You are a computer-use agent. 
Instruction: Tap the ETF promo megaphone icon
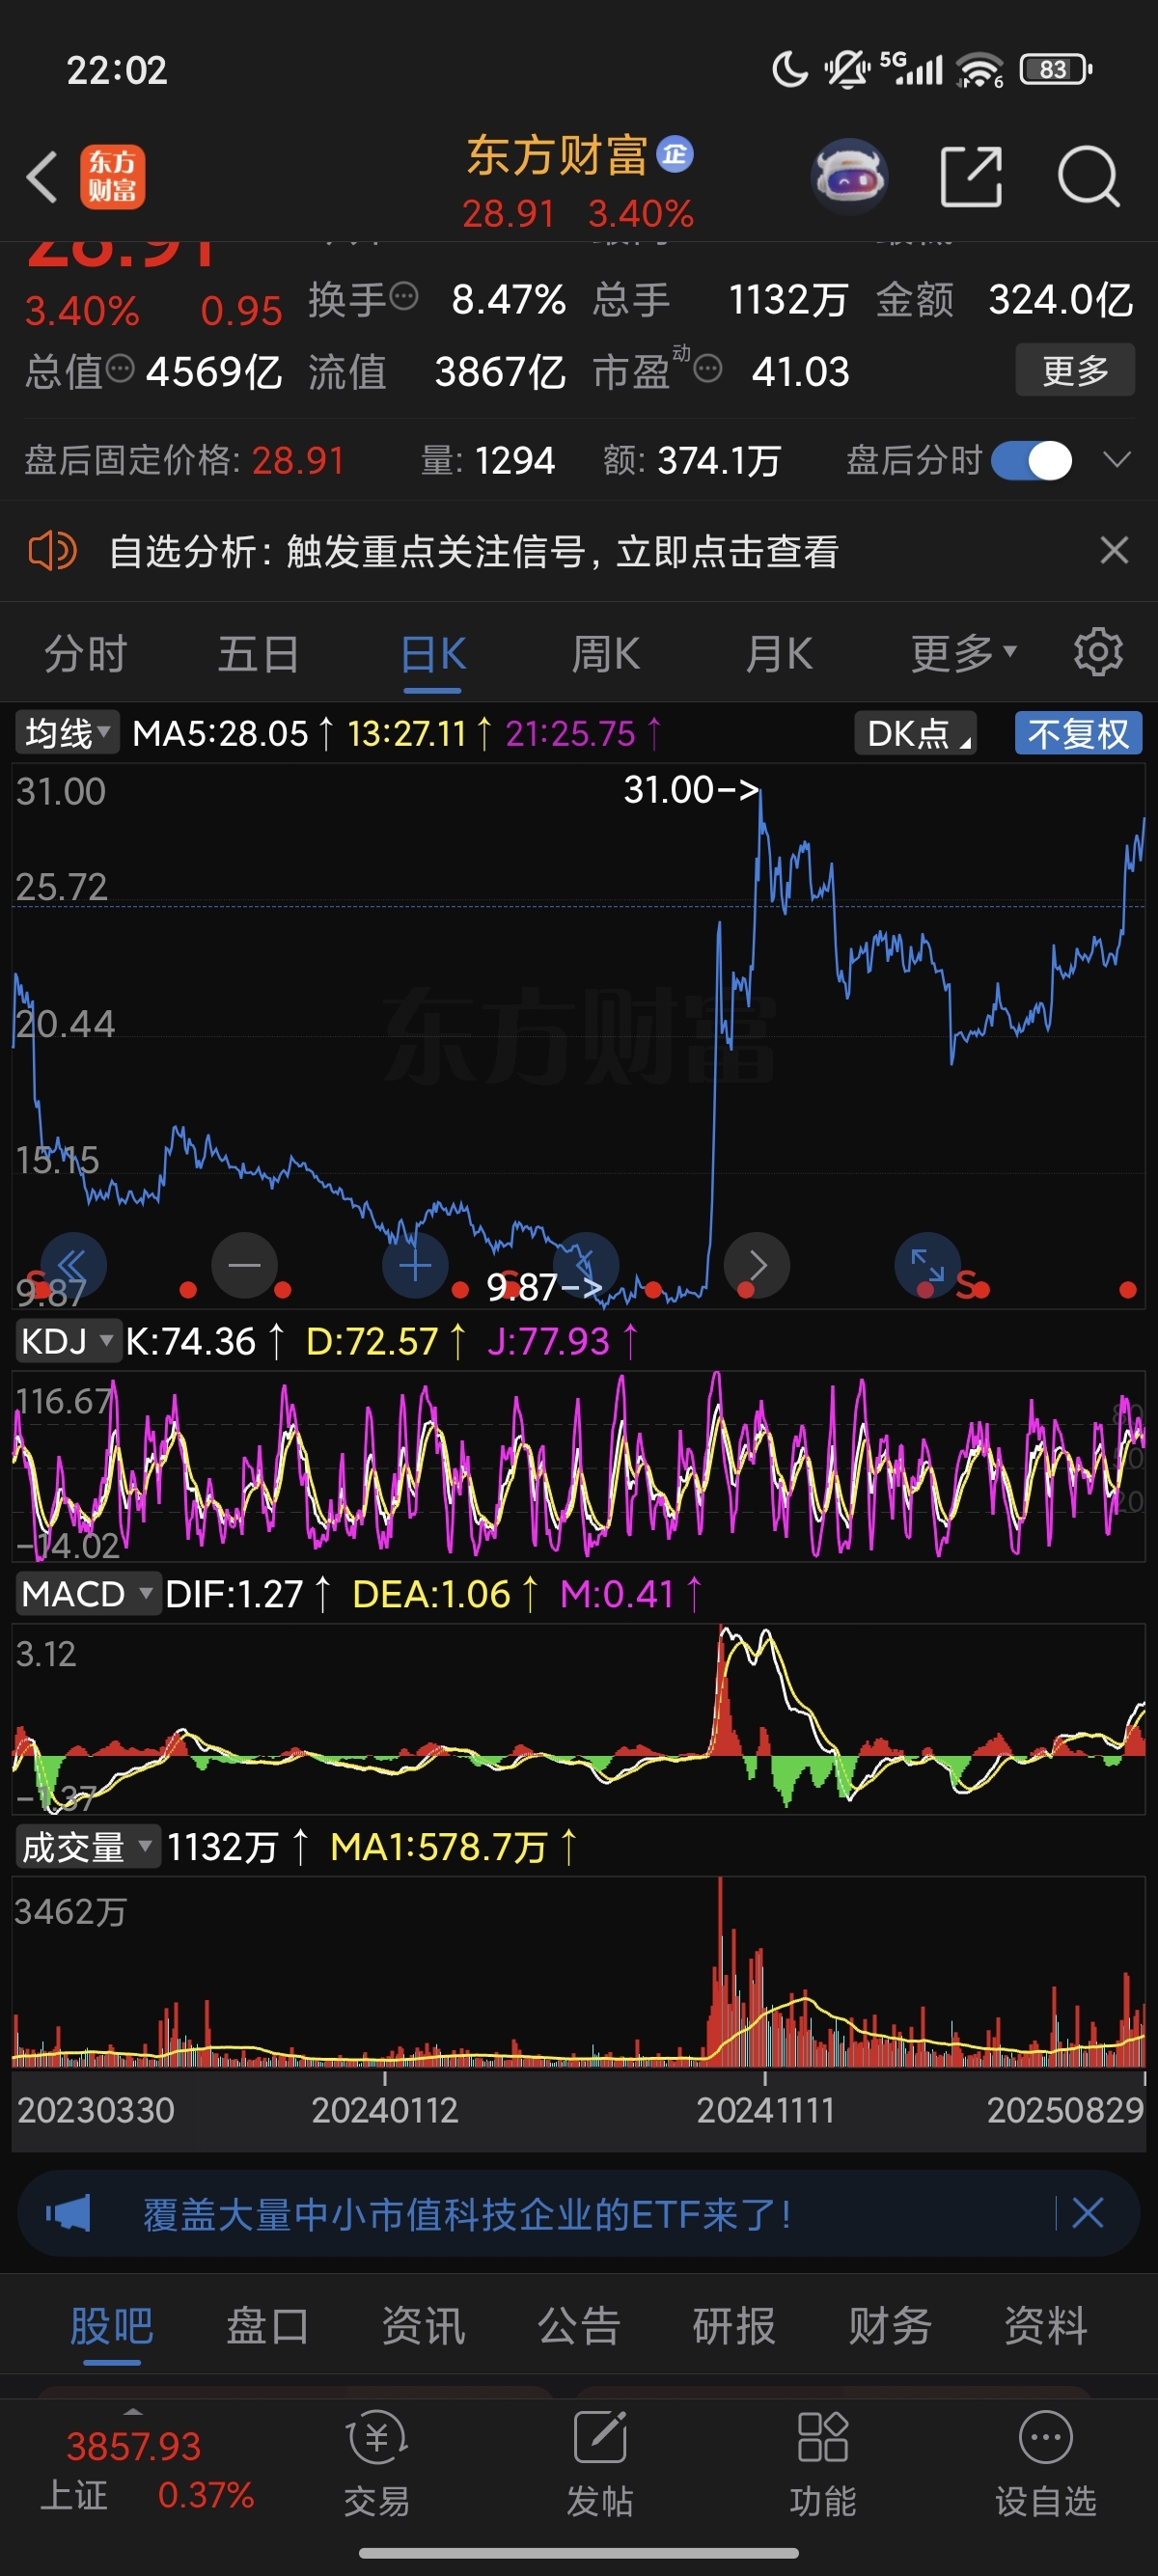68,2214
